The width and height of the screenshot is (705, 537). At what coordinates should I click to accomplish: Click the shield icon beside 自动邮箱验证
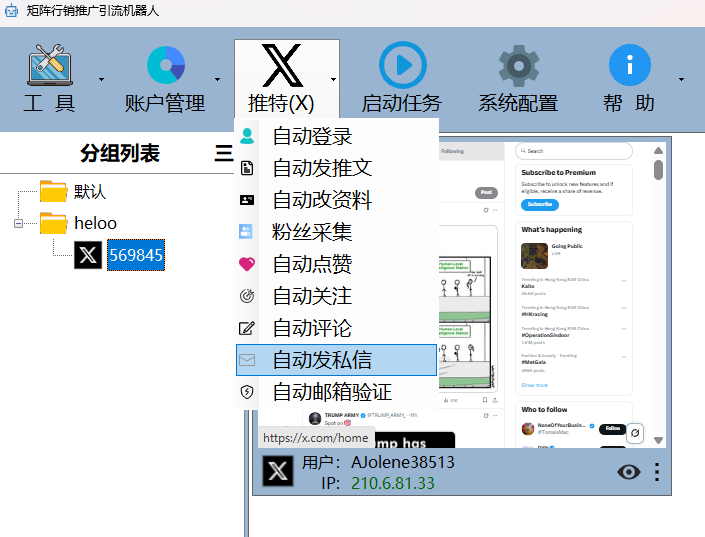[x=247, y=392]
